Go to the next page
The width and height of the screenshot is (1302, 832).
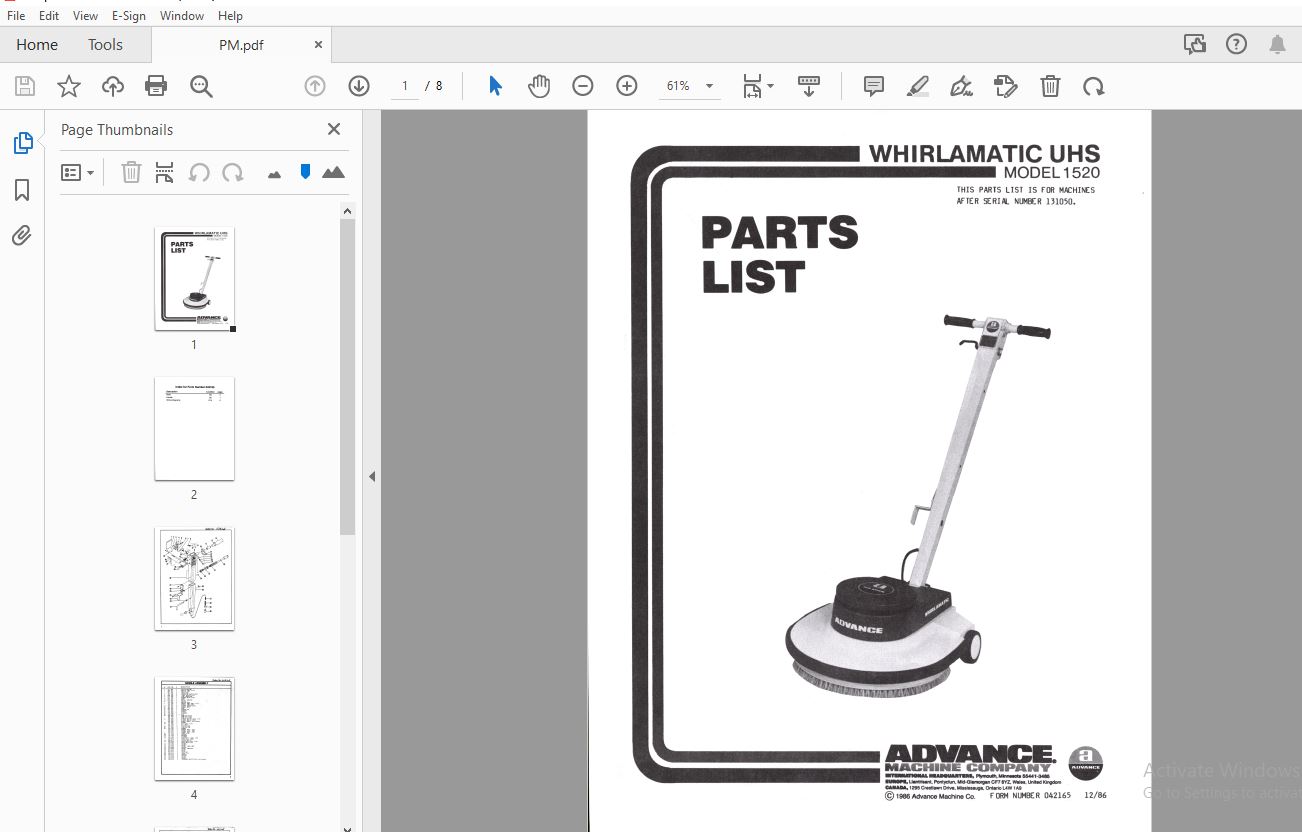point(359,86)
